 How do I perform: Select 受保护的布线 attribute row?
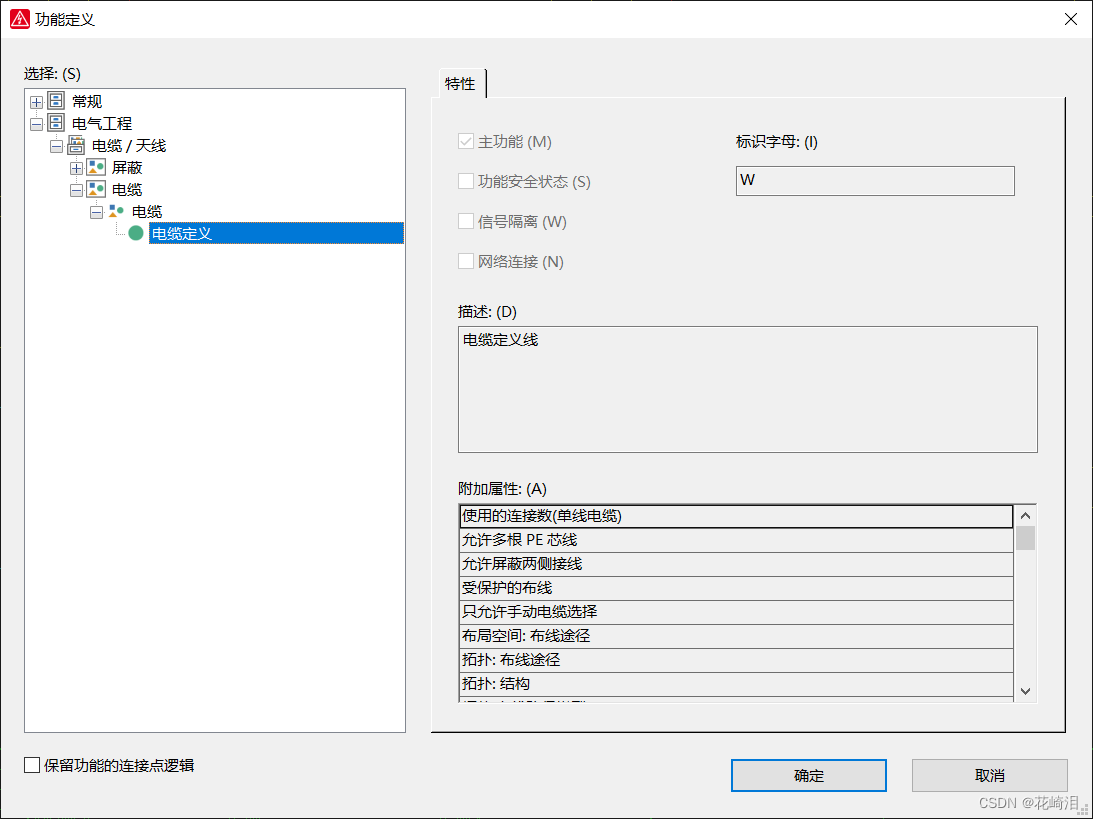[736, 588]
